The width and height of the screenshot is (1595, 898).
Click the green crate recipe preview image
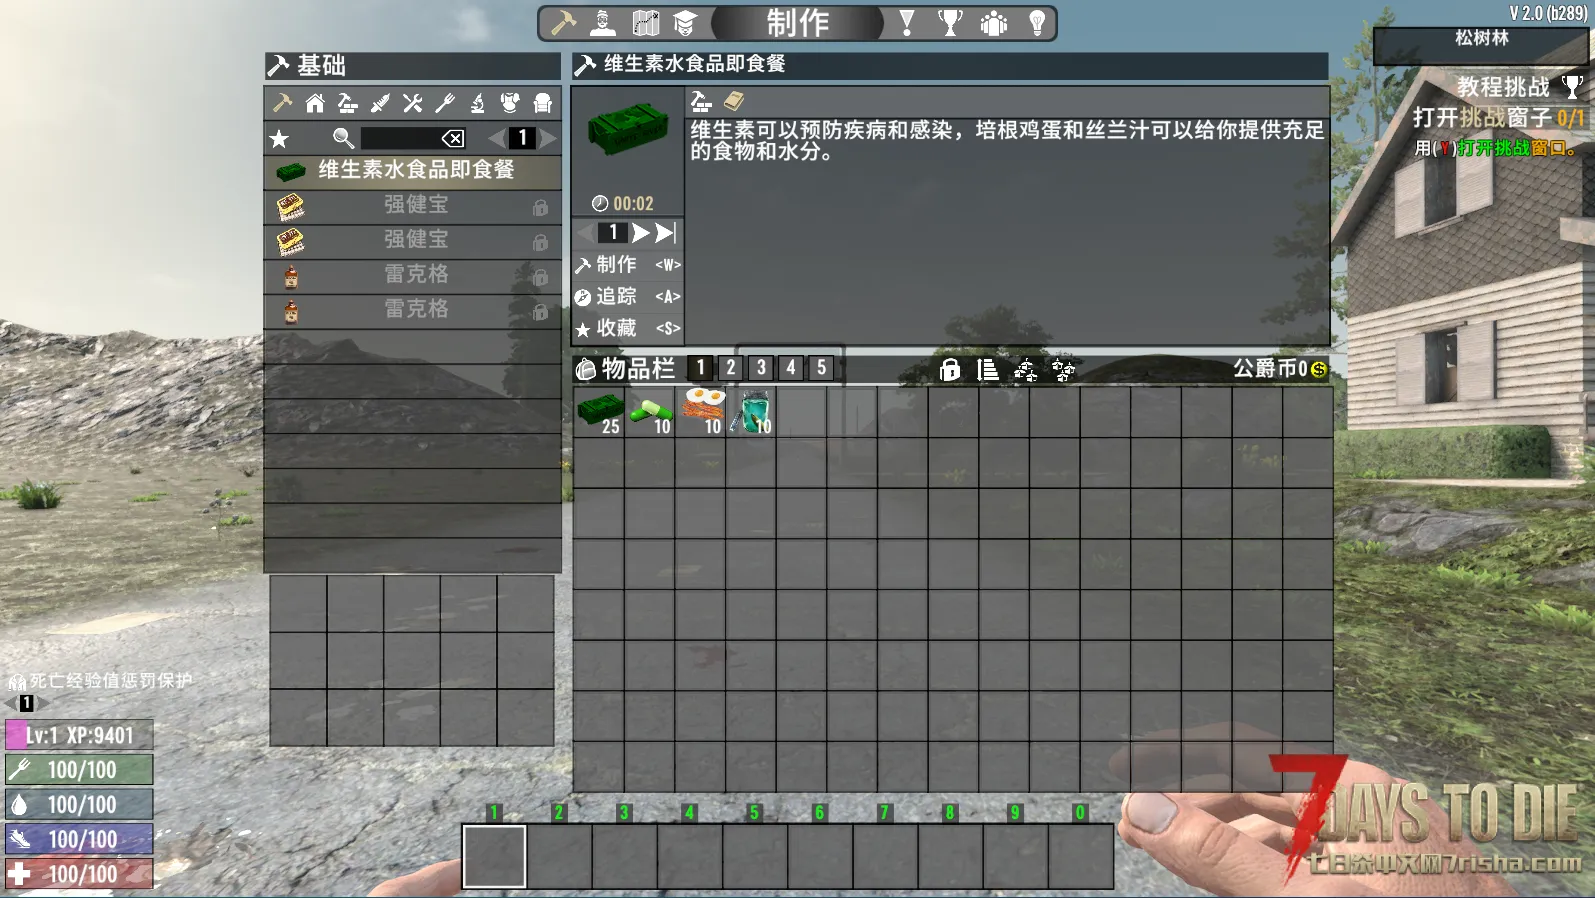click(627, 130)
